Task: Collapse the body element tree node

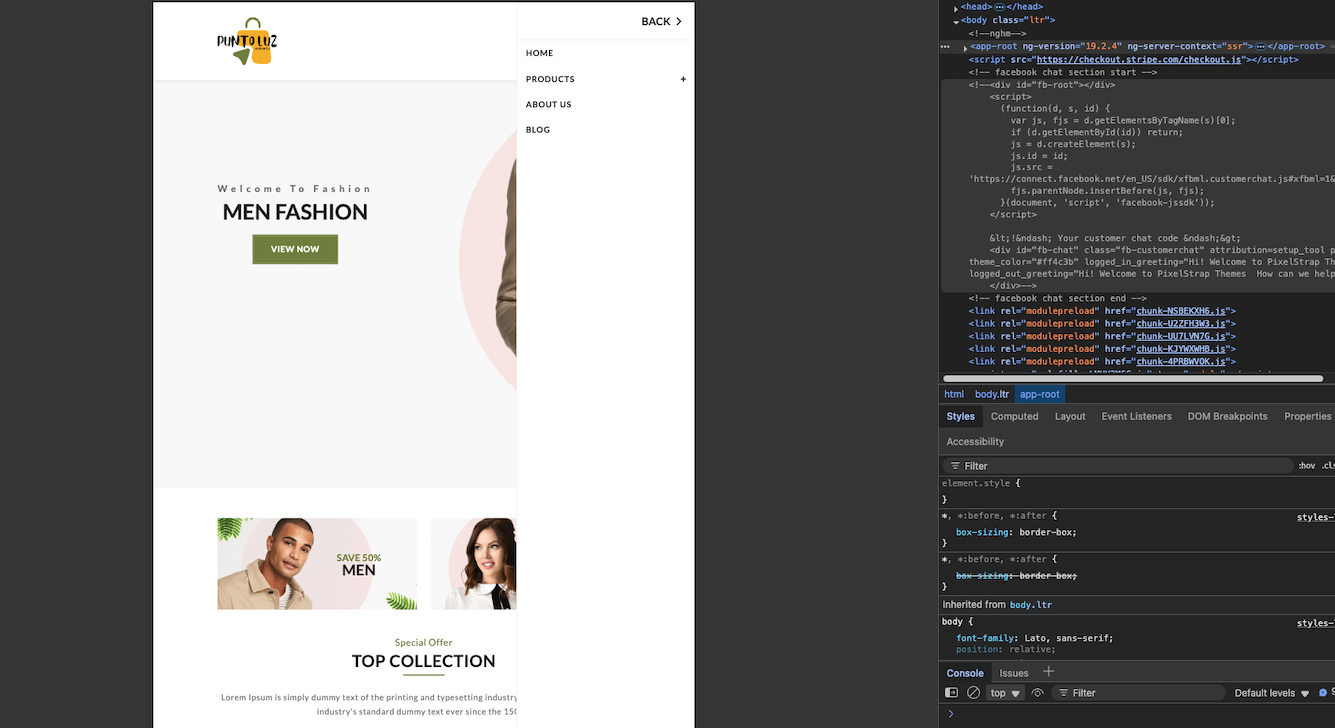Action: 956,20
